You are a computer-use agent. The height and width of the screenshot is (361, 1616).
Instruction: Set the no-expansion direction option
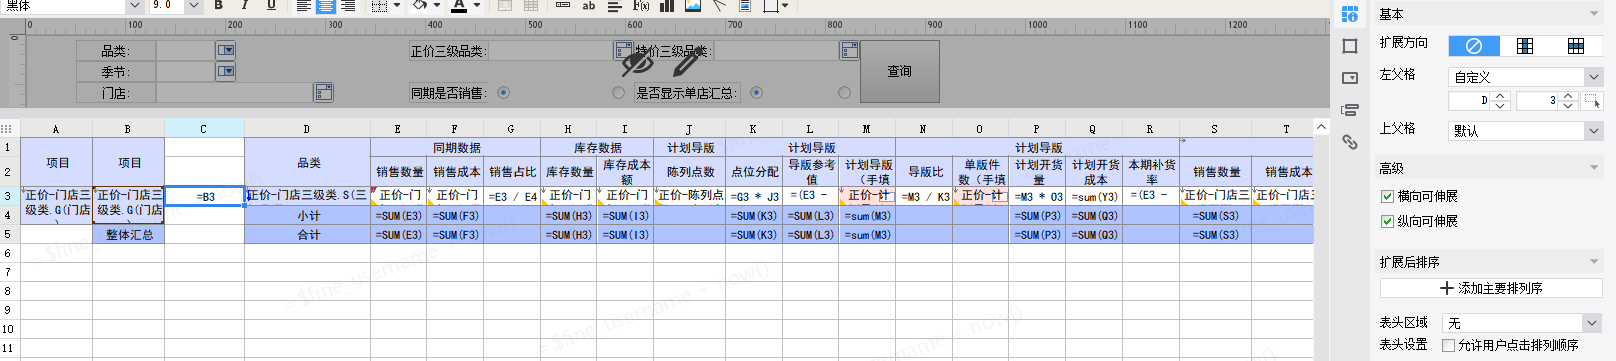pyautogui.click(x=1474, y=46)
